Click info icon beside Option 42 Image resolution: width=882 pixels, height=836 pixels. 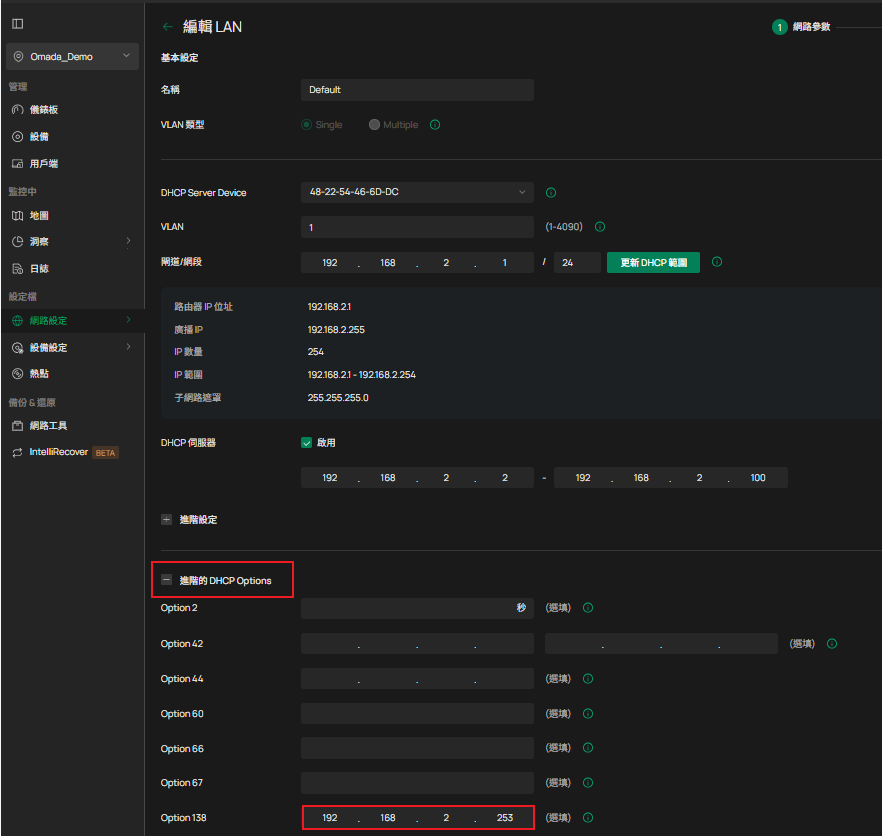(x=832, y=644)
